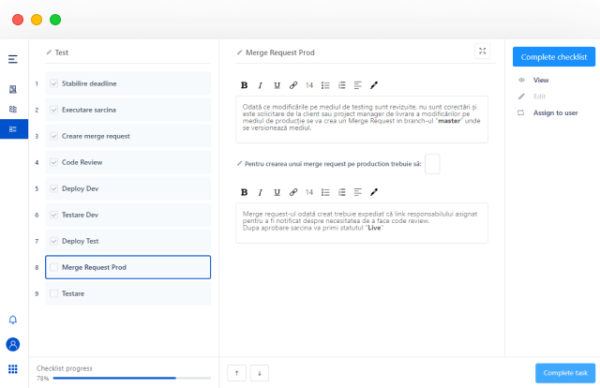Insert link using first editor toolbar
The width and height of the screenshot is (600, 388).
(x=293, y=85)
